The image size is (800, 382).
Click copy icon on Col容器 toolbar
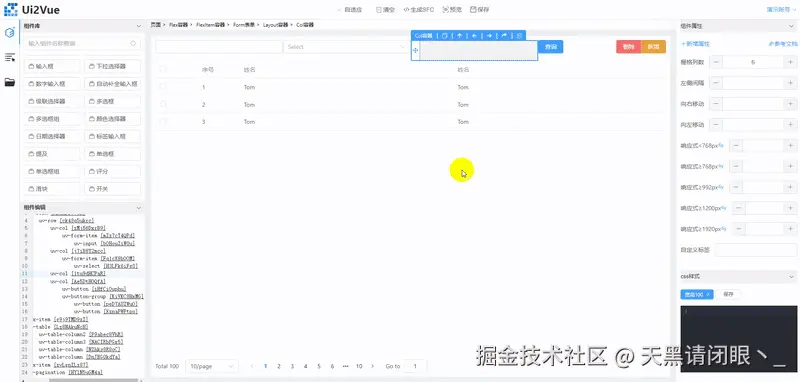pyautogui.click(x=444, y=36)
